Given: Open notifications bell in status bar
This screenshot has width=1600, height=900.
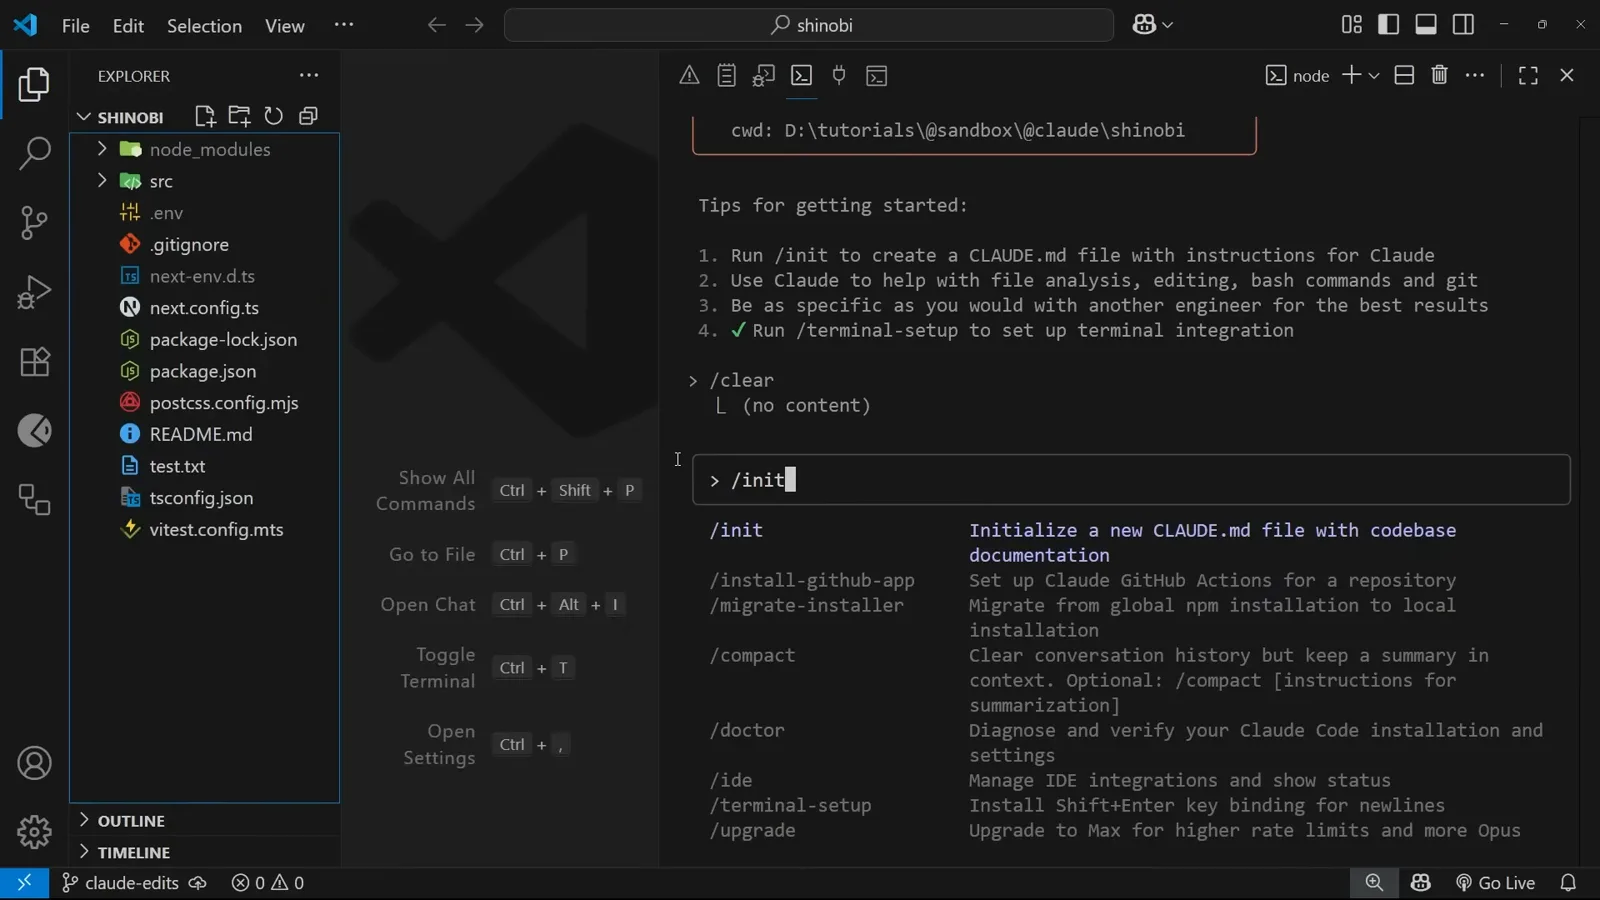Looking at the screenshot, I should click(x=1568, y=883).
